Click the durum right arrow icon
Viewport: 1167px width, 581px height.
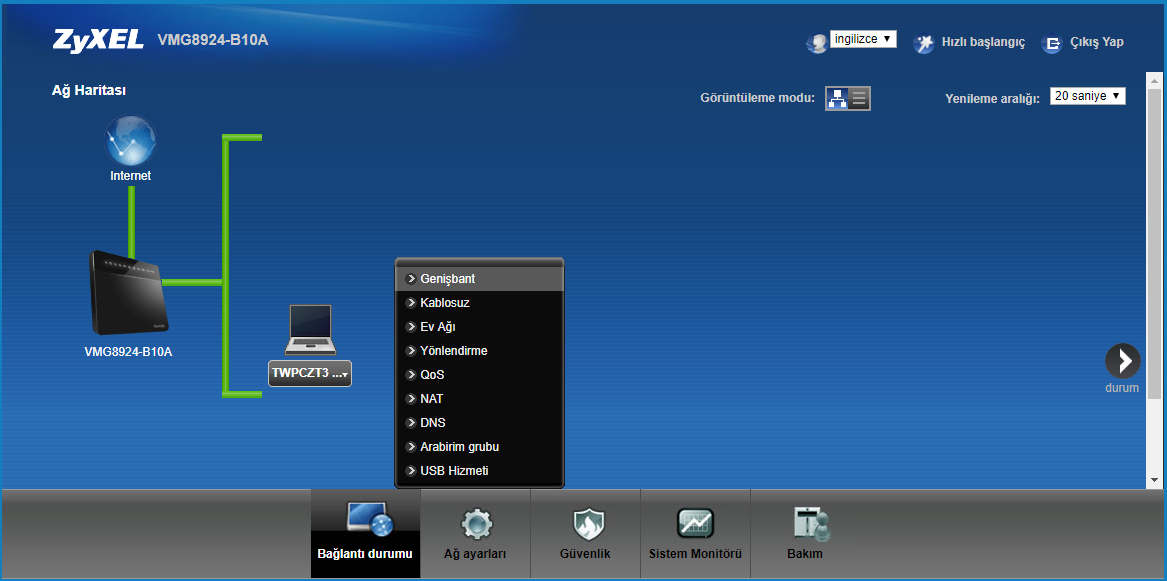click(1122, 361)
